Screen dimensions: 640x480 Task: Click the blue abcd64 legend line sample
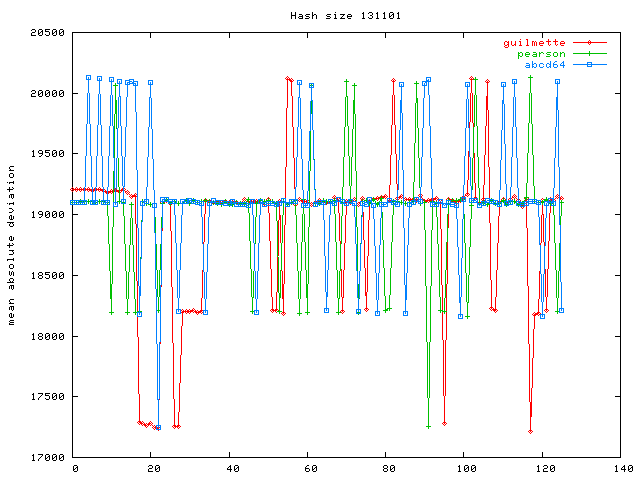590,64
